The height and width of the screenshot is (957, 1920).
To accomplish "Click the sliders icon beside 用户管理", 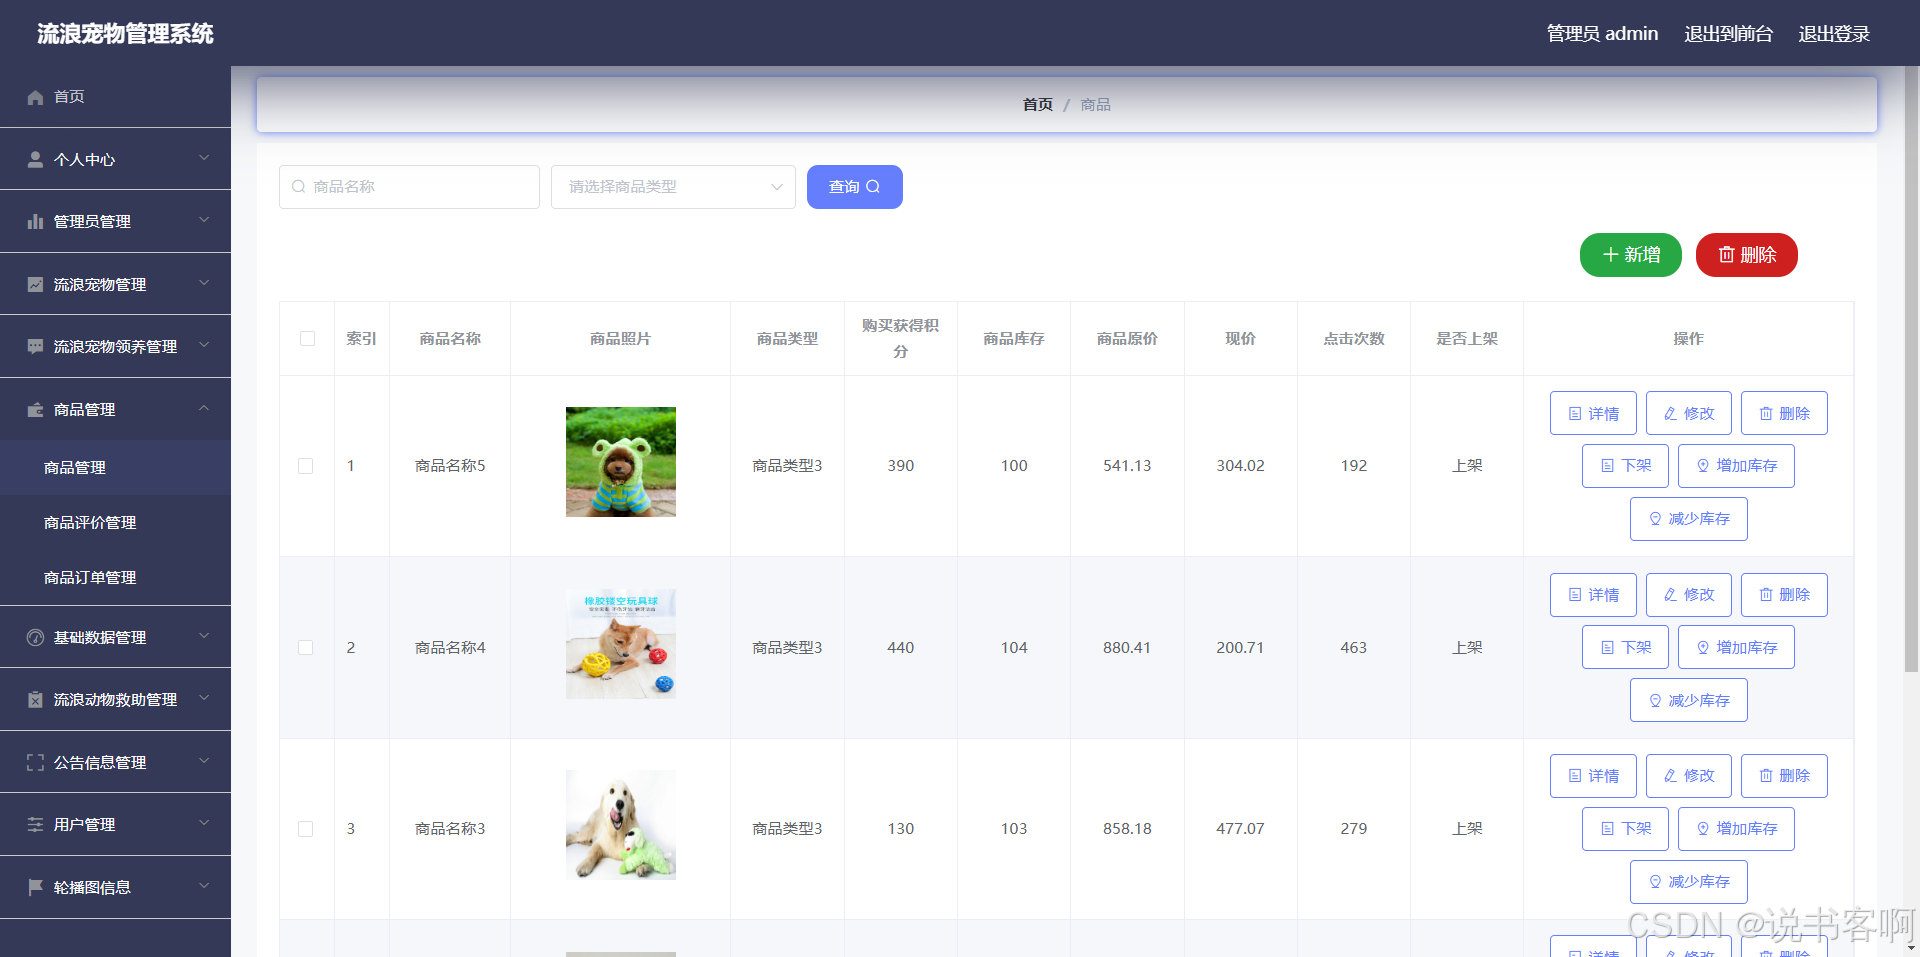I will (x=35, y=824).
